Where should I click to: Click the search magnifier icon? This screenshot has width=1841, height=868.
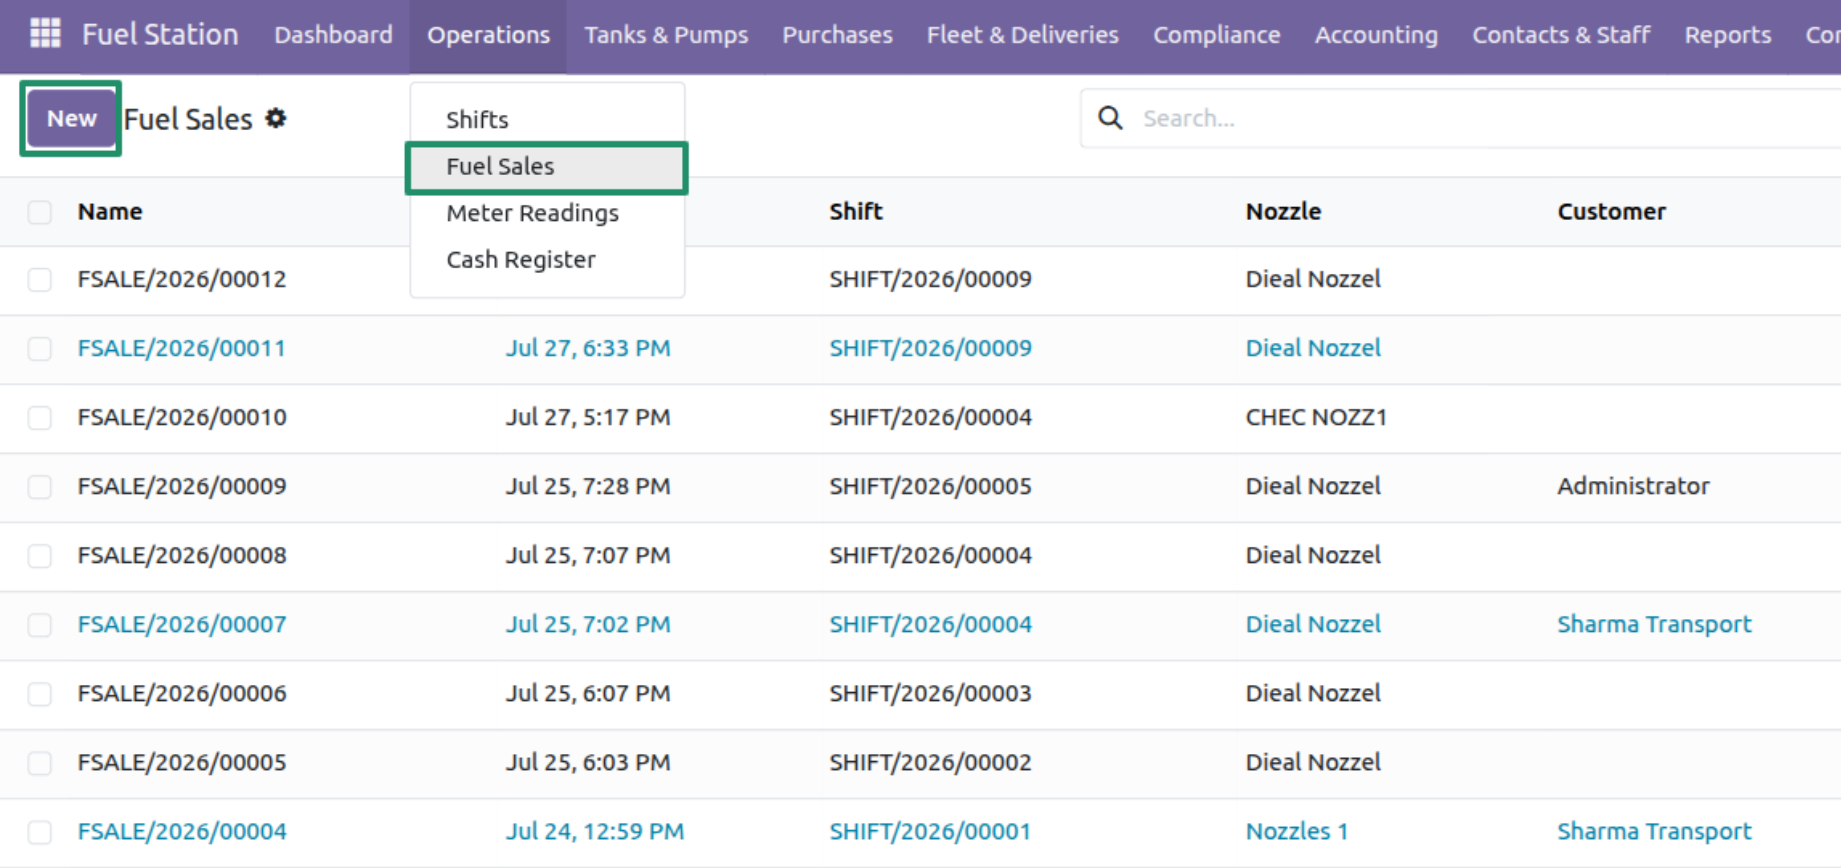(x=1110, y=118)
